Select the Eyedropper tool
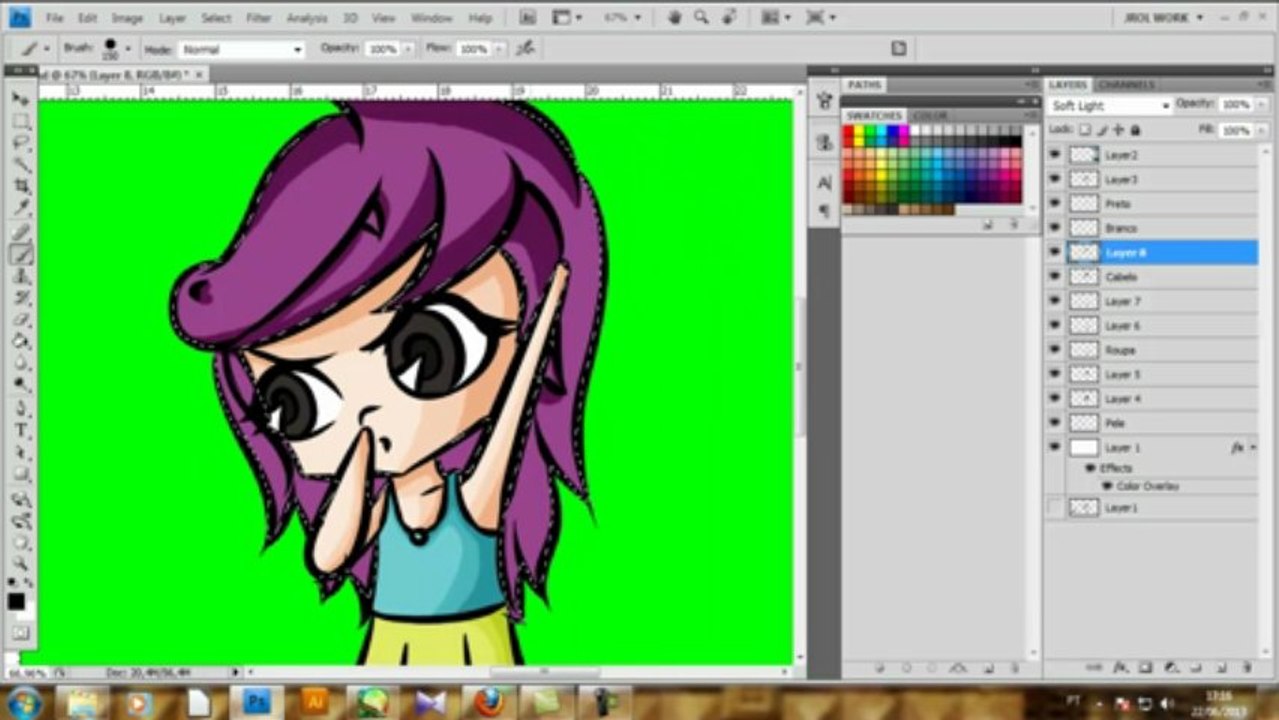 coord(21,209)
